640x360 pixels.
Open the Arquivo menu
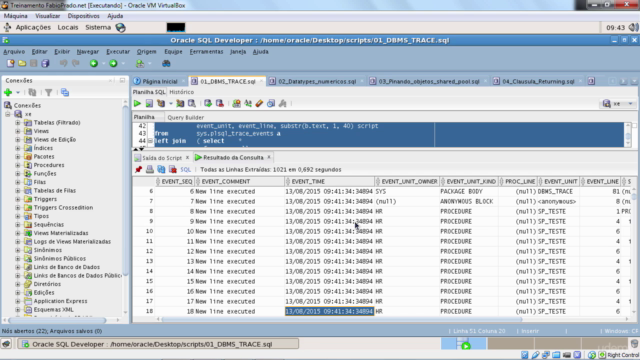tap(14, 51)
